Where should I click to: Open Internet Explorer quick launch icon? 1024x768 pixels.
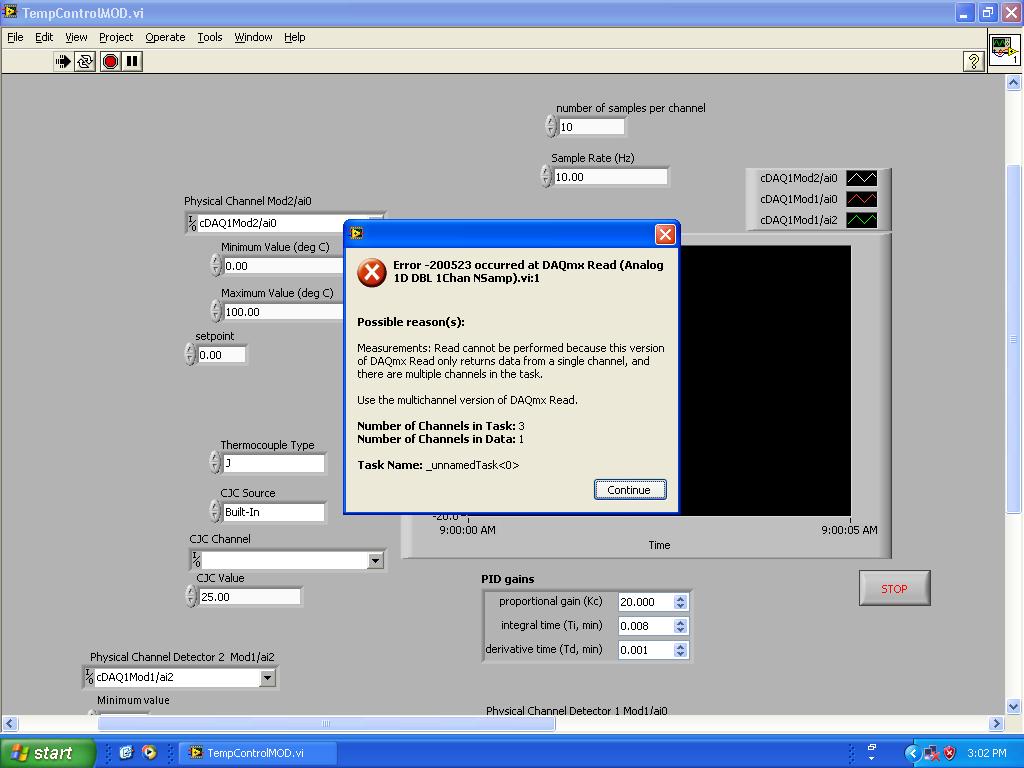[x=126, y=752]
